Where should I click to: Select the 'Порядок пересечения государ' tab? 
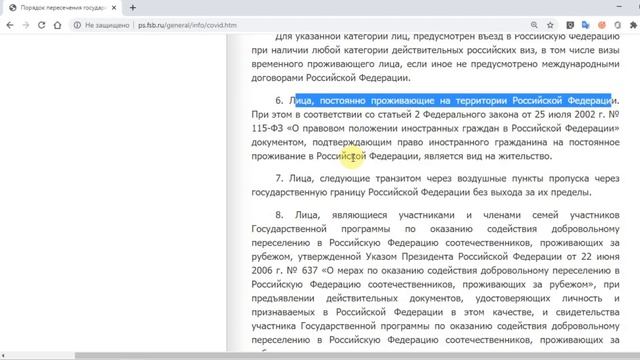[63, 7]
